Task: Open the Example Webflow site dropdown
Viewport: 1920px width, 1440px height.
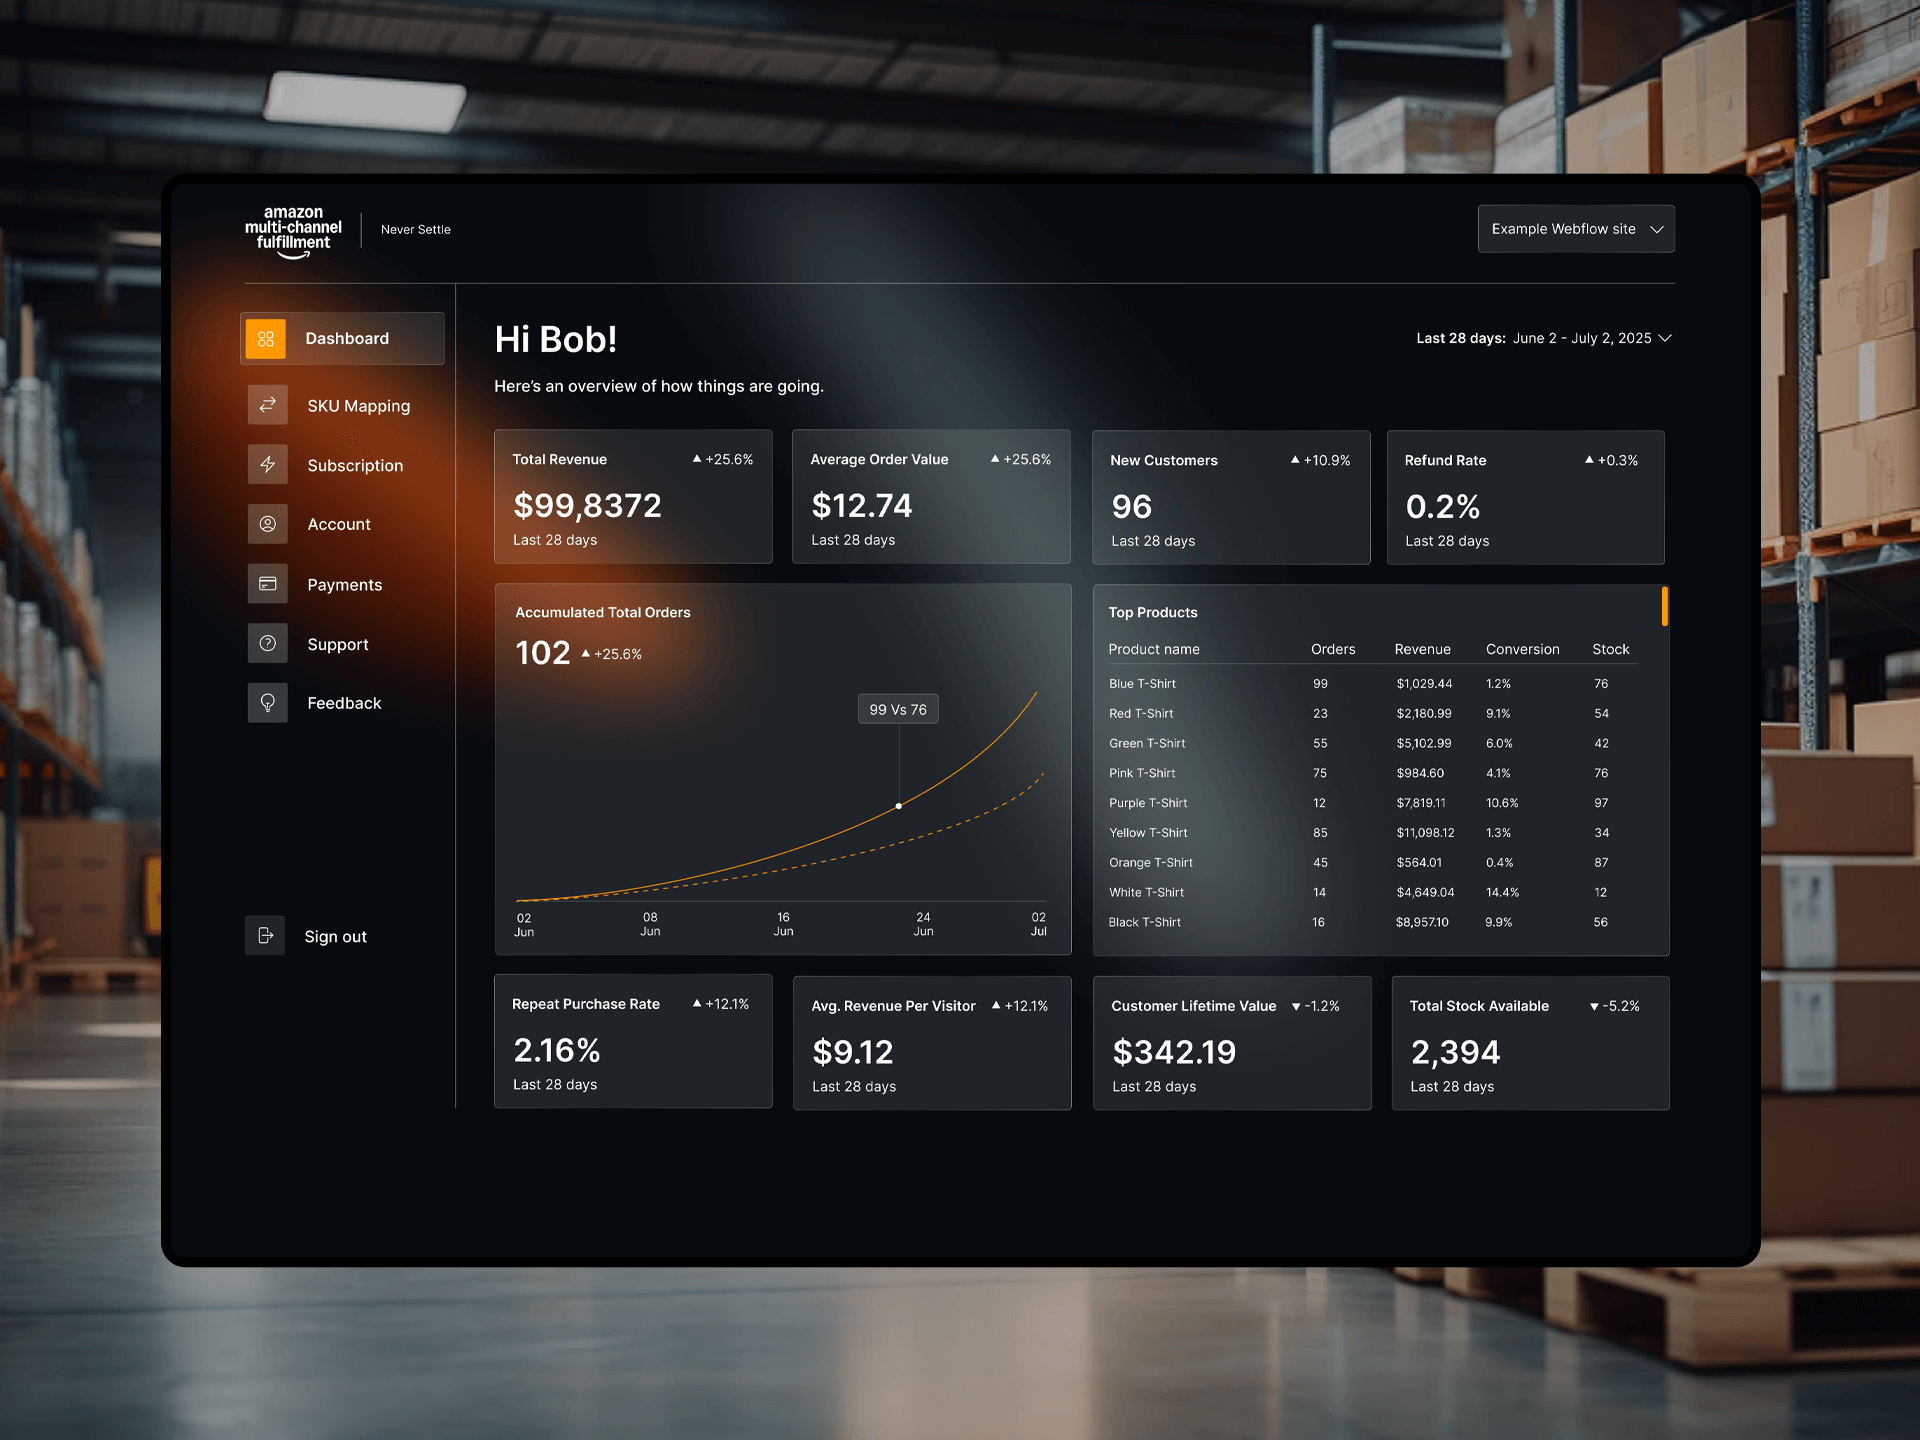Action: [x=1576, y=229]
